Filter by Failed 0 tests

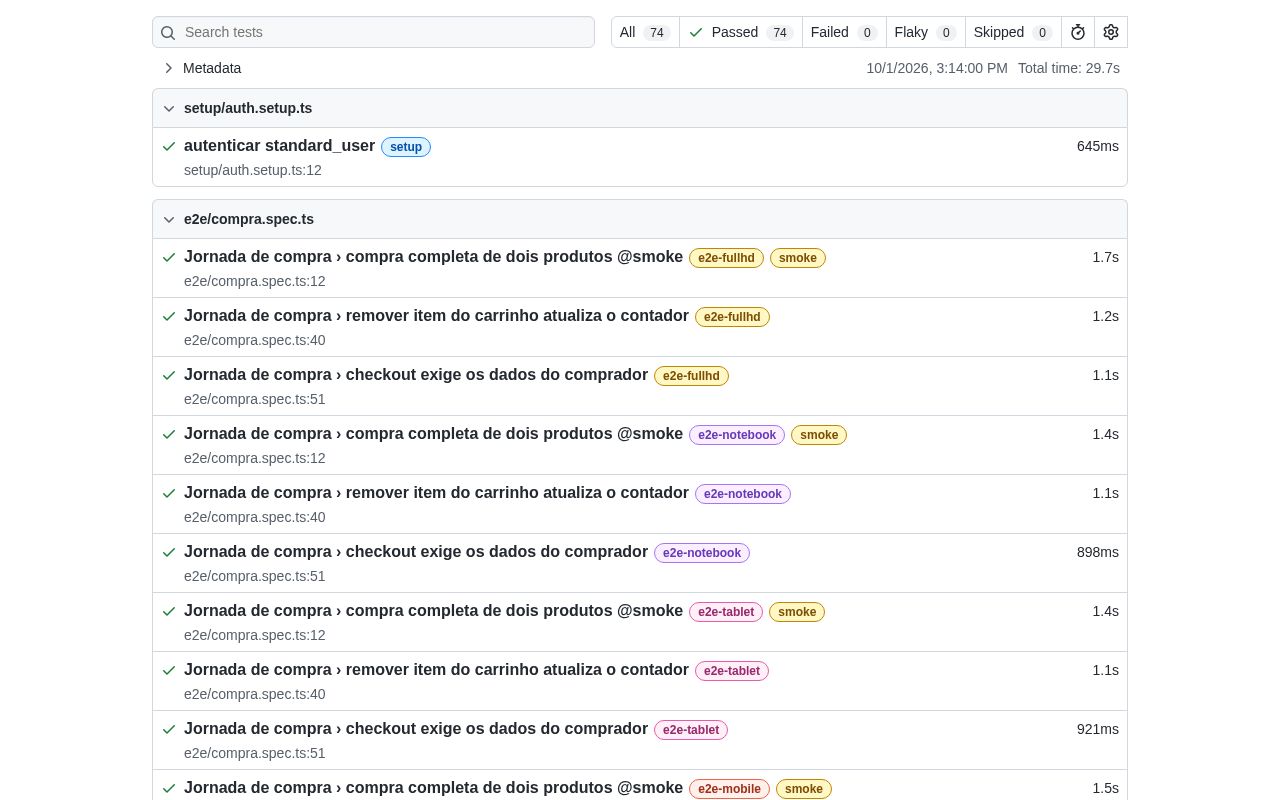click(x=844, y=32)
